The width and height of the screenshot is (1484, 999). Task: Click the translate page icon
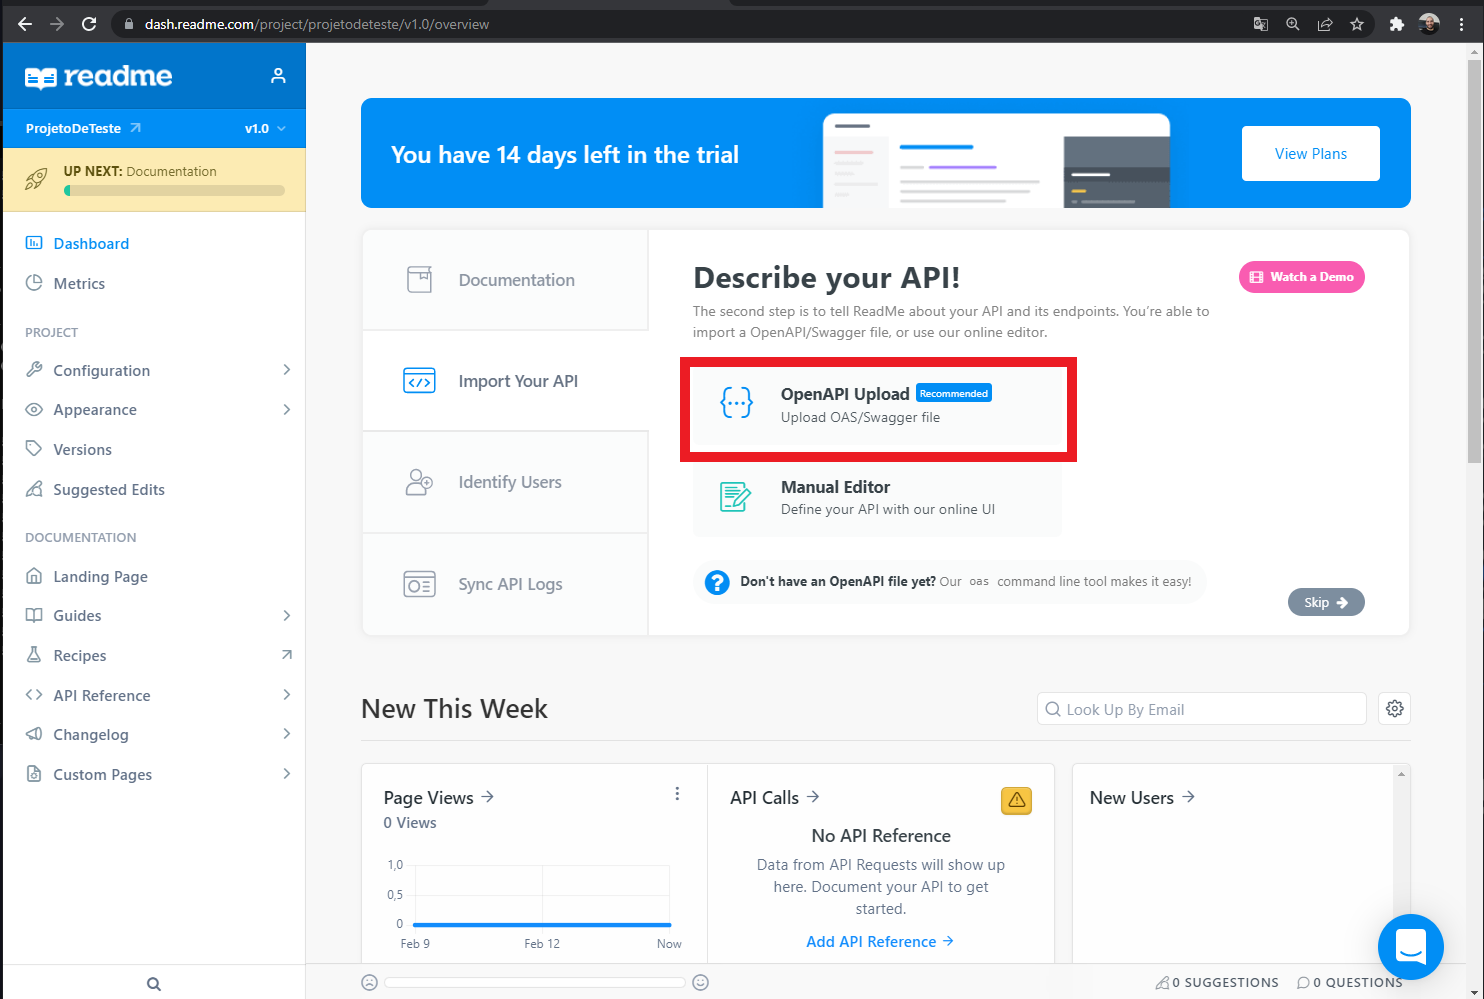coord(1261,24)
